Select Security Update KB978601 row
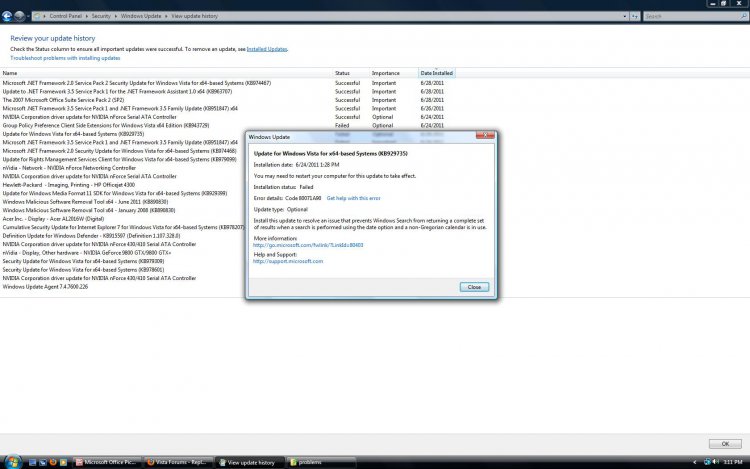This screenshot has width=750, height=469. click(x=83, y=270)
